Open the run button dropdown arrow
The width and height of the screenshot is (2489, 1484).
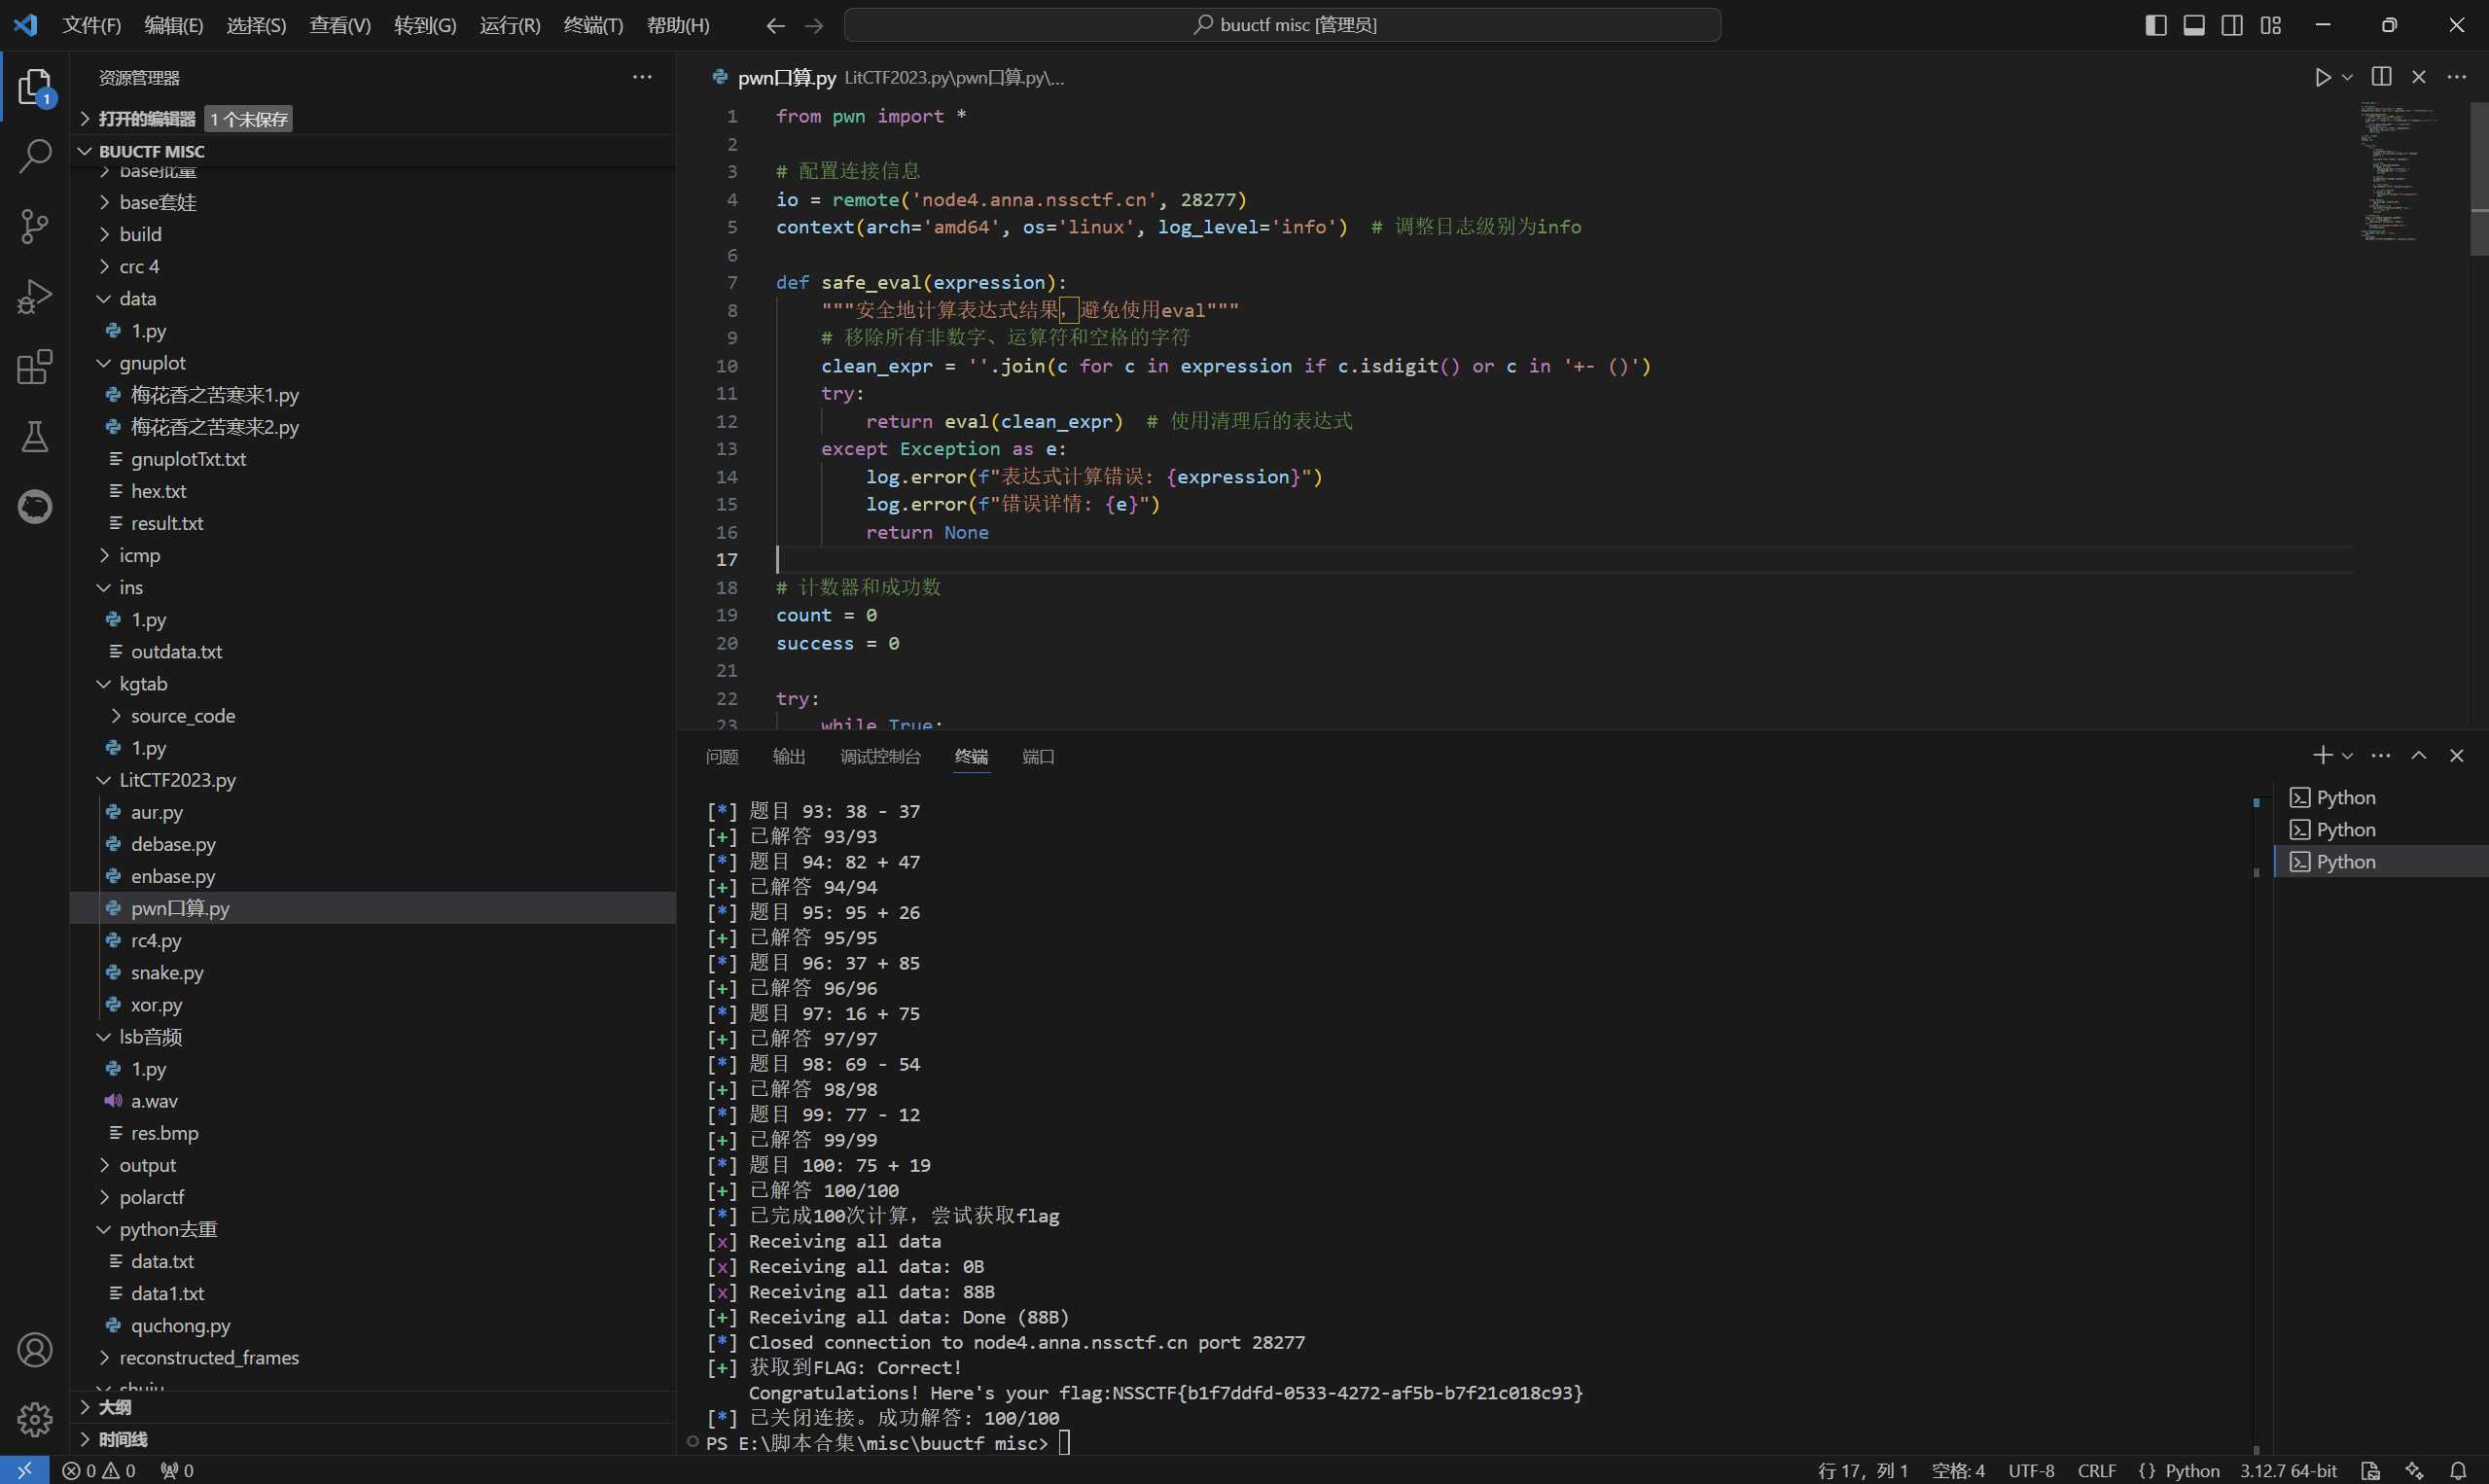point(2347,77)
